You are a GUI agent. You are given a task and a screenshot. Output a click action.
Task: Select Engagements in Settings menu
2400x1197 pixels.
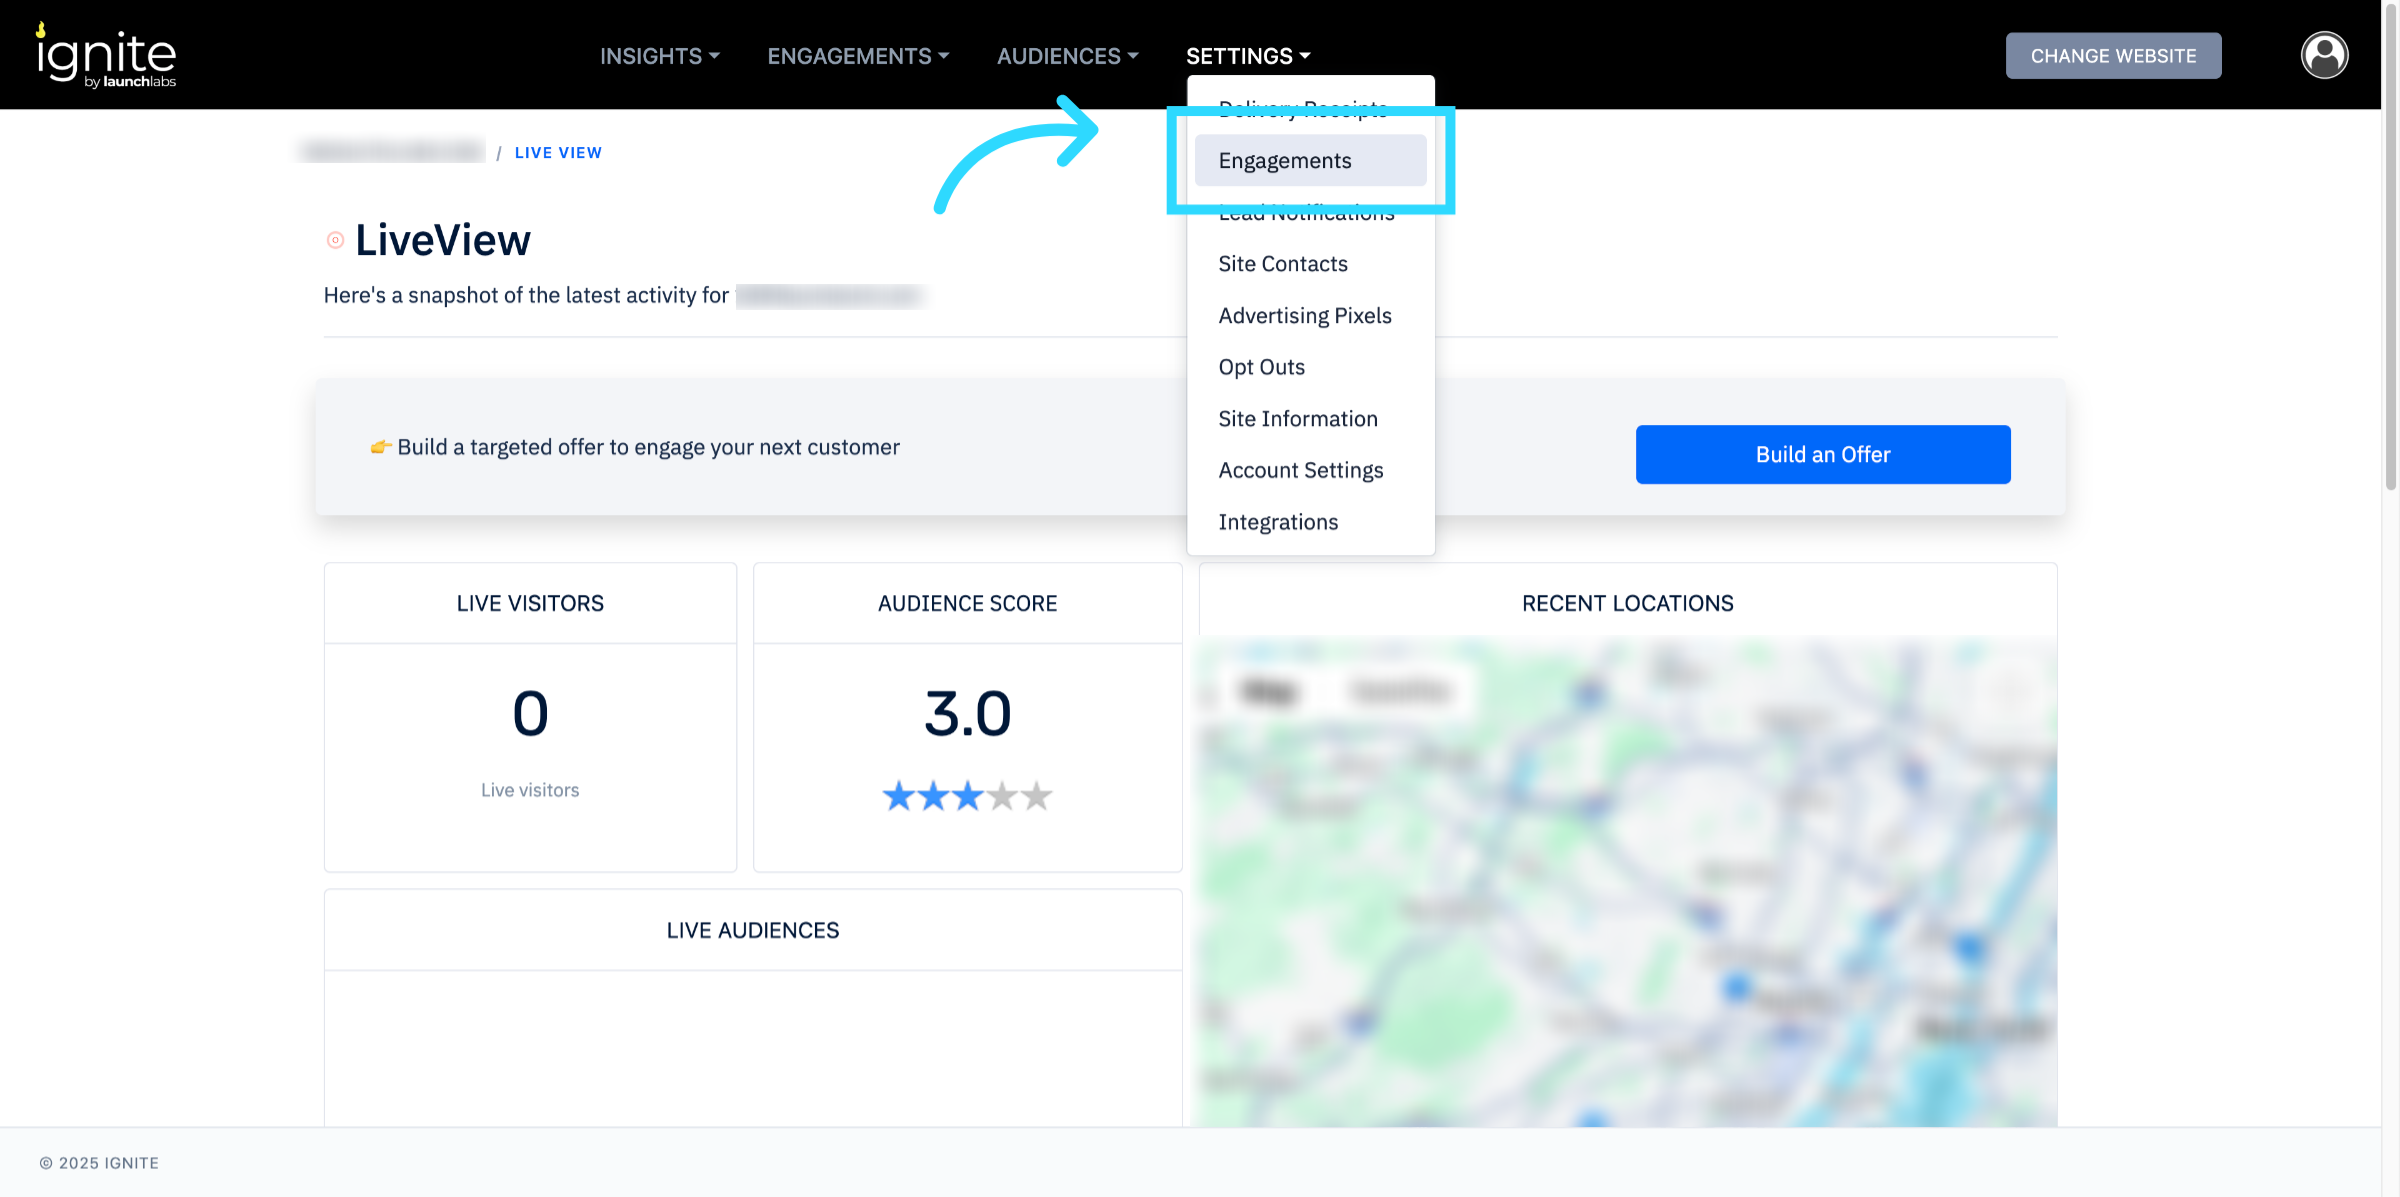pyautogui.click(x=1285, y=161)
